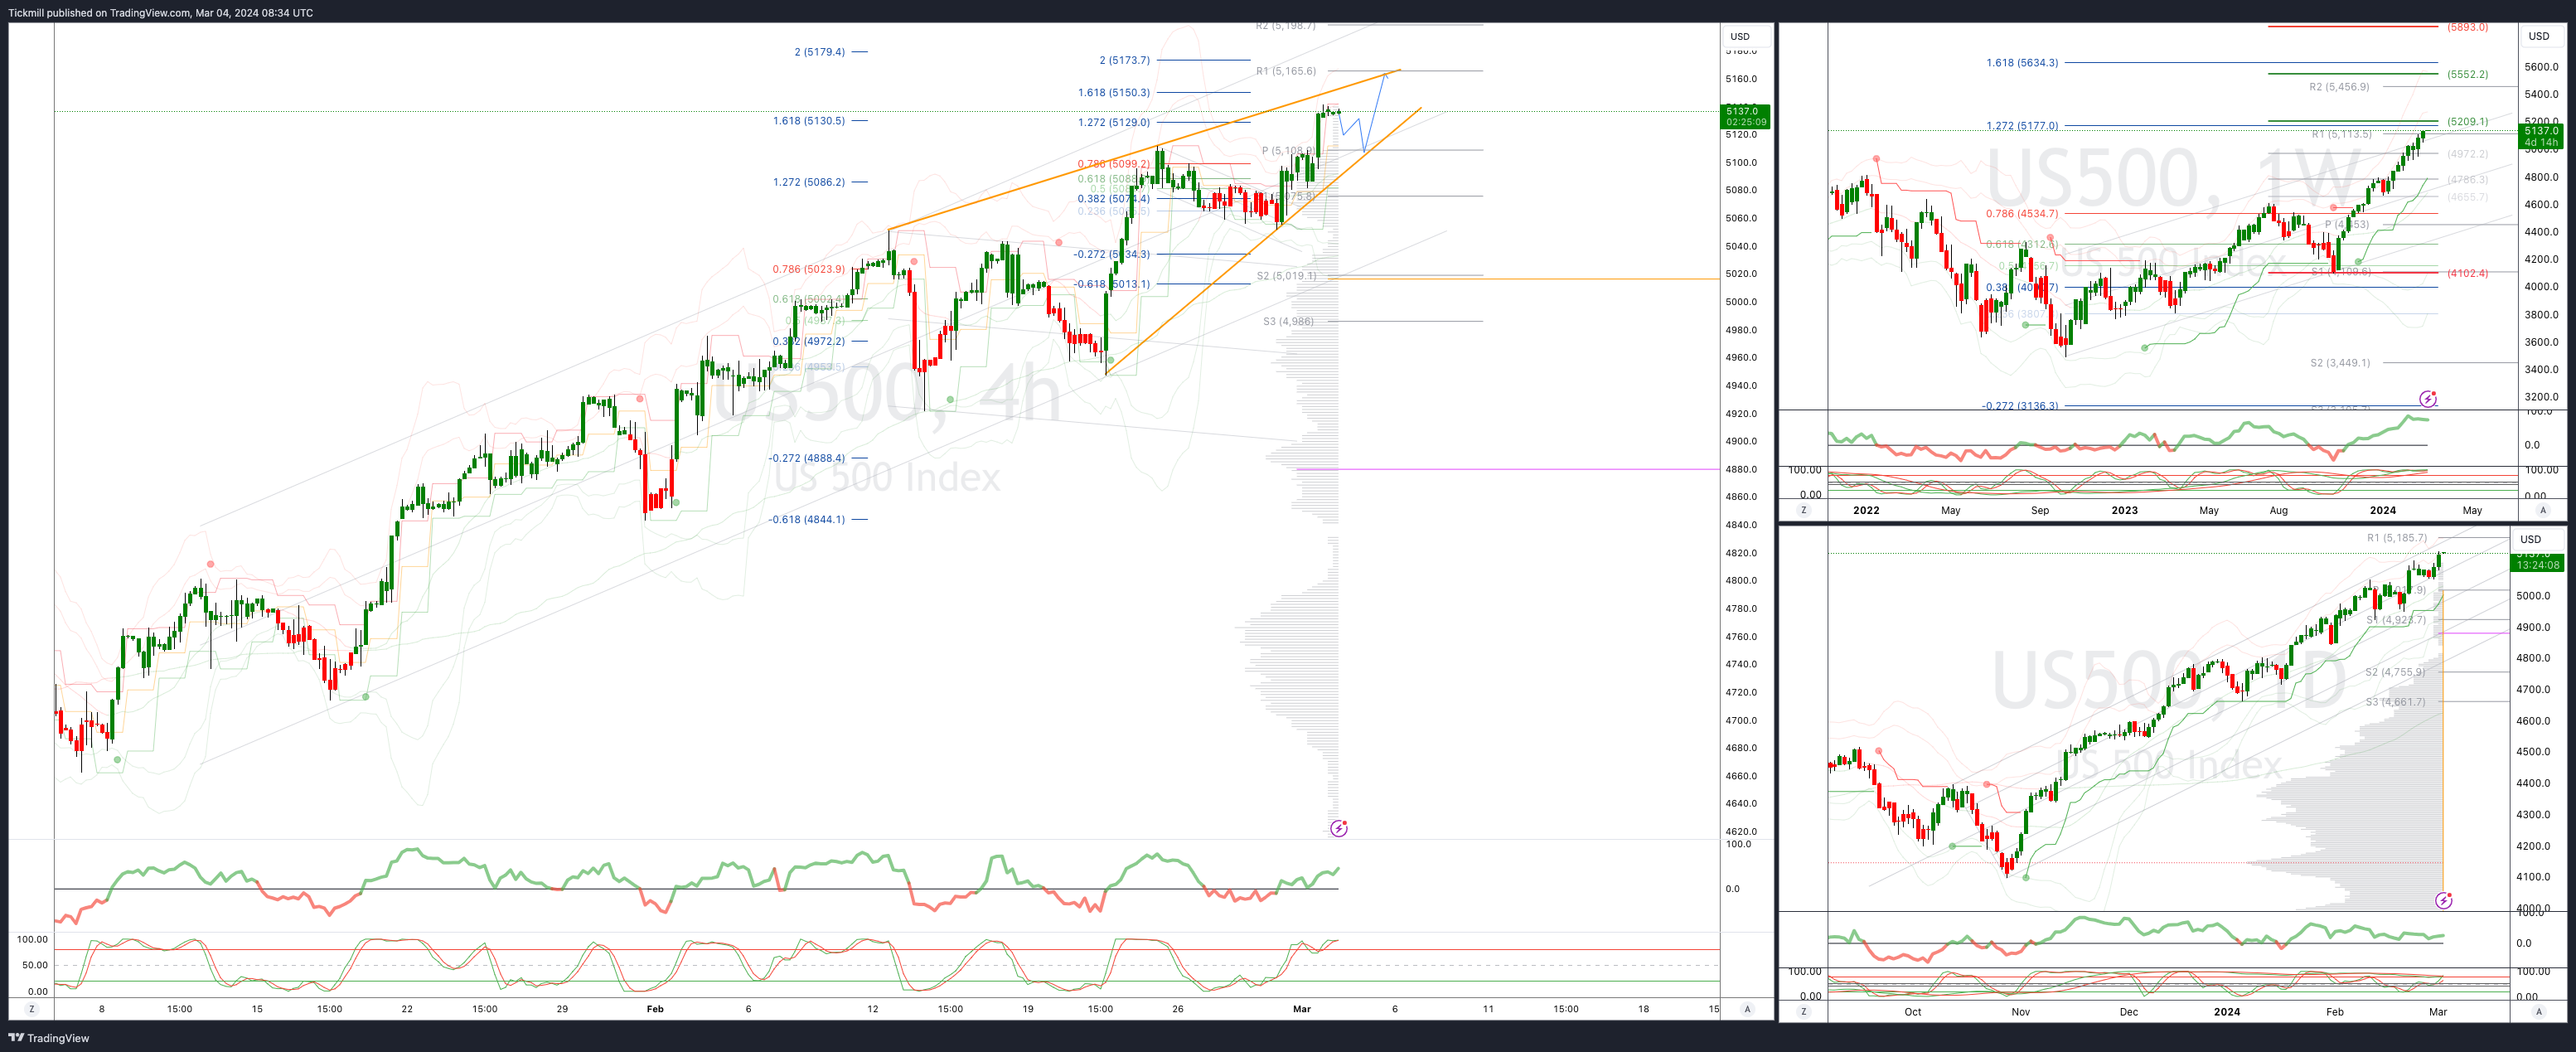Click lightning event icon on 4h chart
Viewport: 2576px width, 1052px height.
coord(1339,828)
